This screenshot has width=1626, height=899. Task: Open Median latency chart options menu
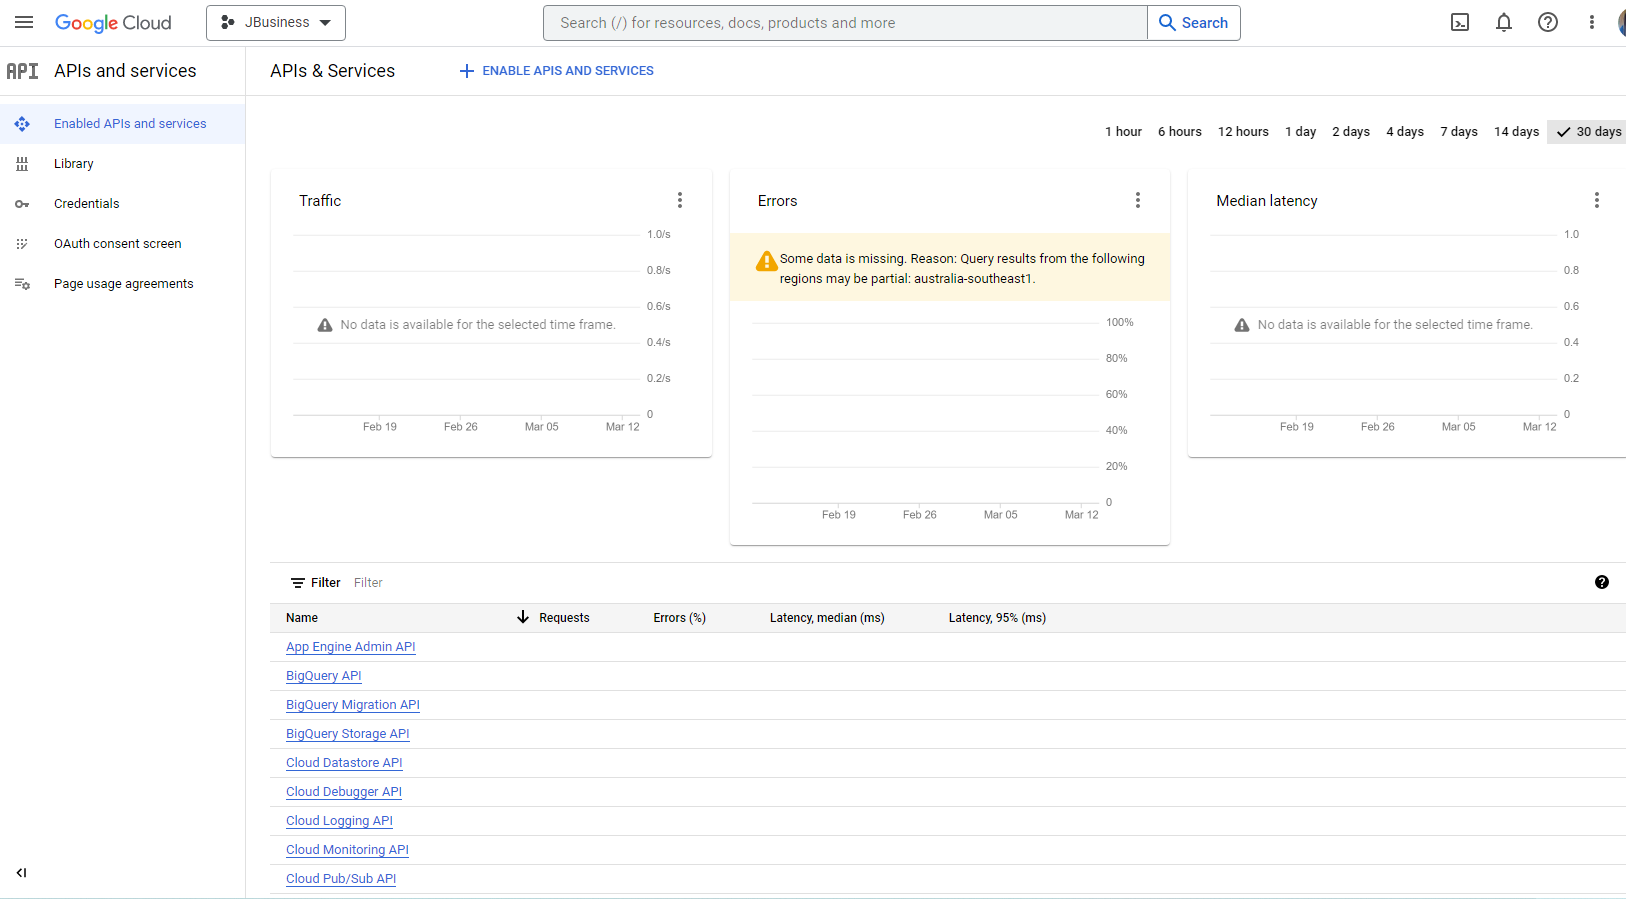(x=1596, y=200)
